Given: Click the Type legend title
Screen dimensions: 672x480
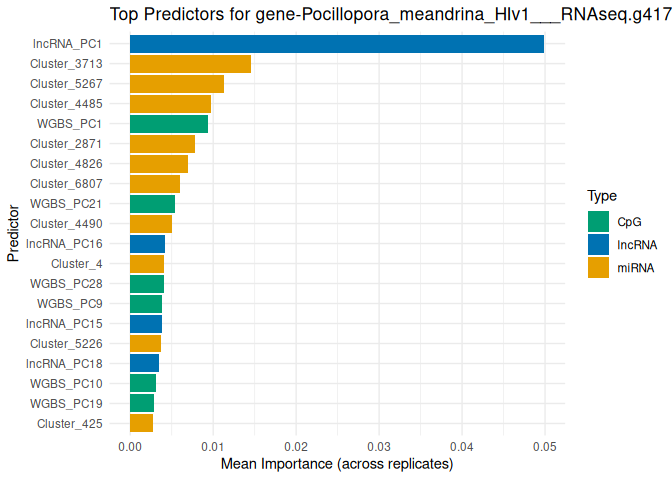Looking at the screenshot, I should click(x=601, y=196).
